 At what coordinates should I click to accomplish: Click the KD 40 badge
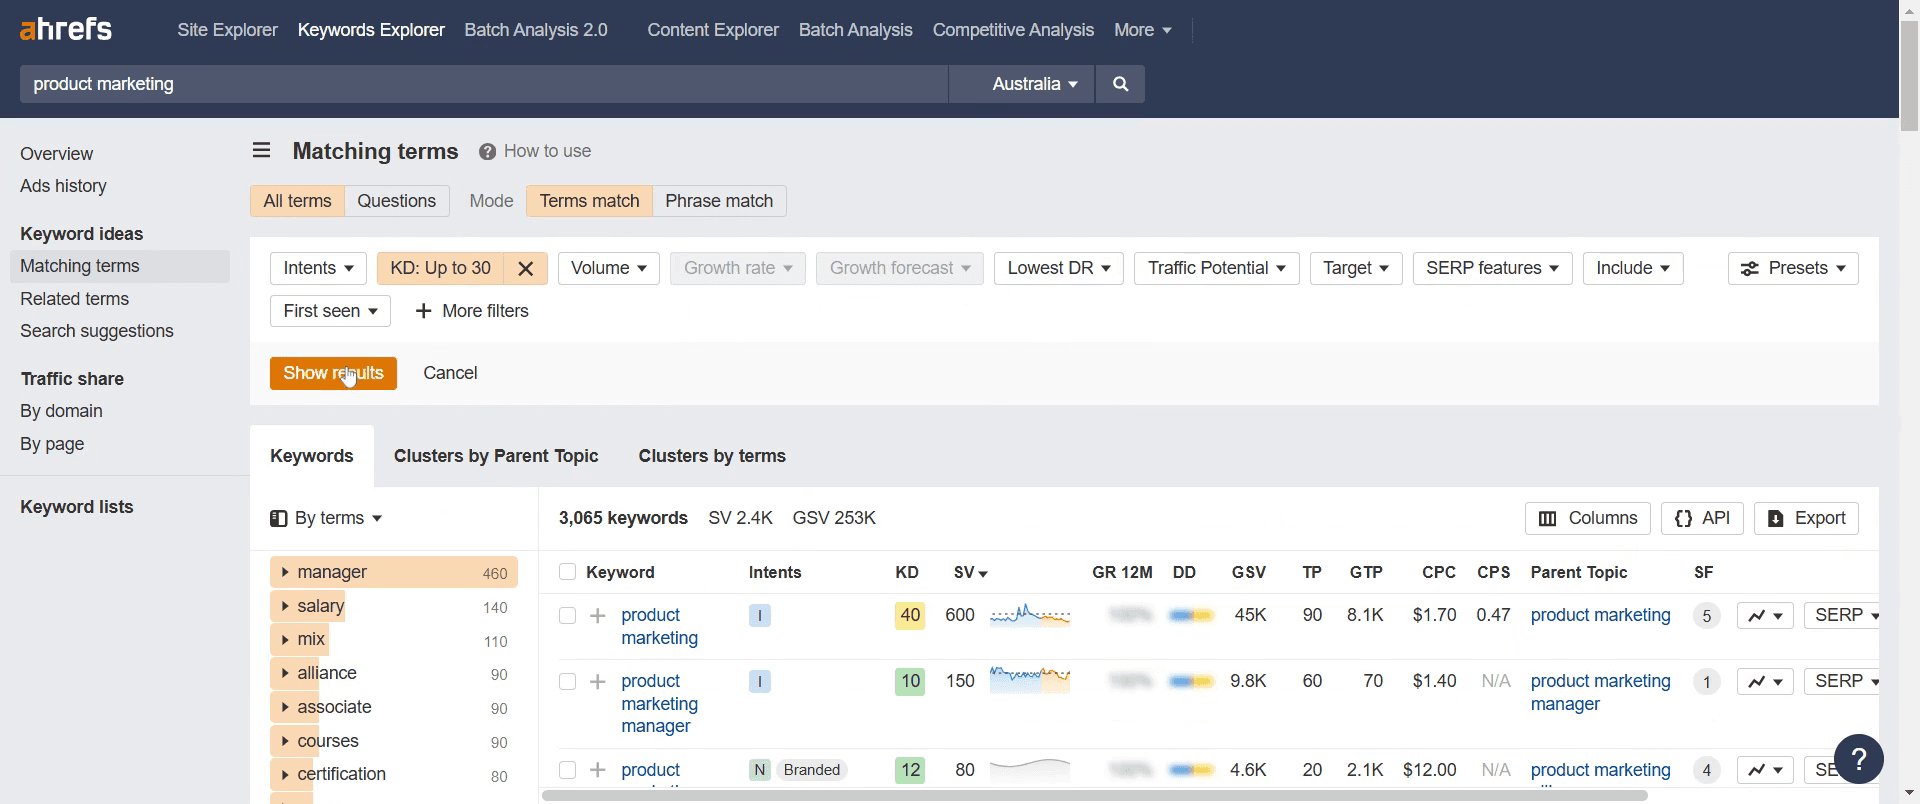pos(910,616)
